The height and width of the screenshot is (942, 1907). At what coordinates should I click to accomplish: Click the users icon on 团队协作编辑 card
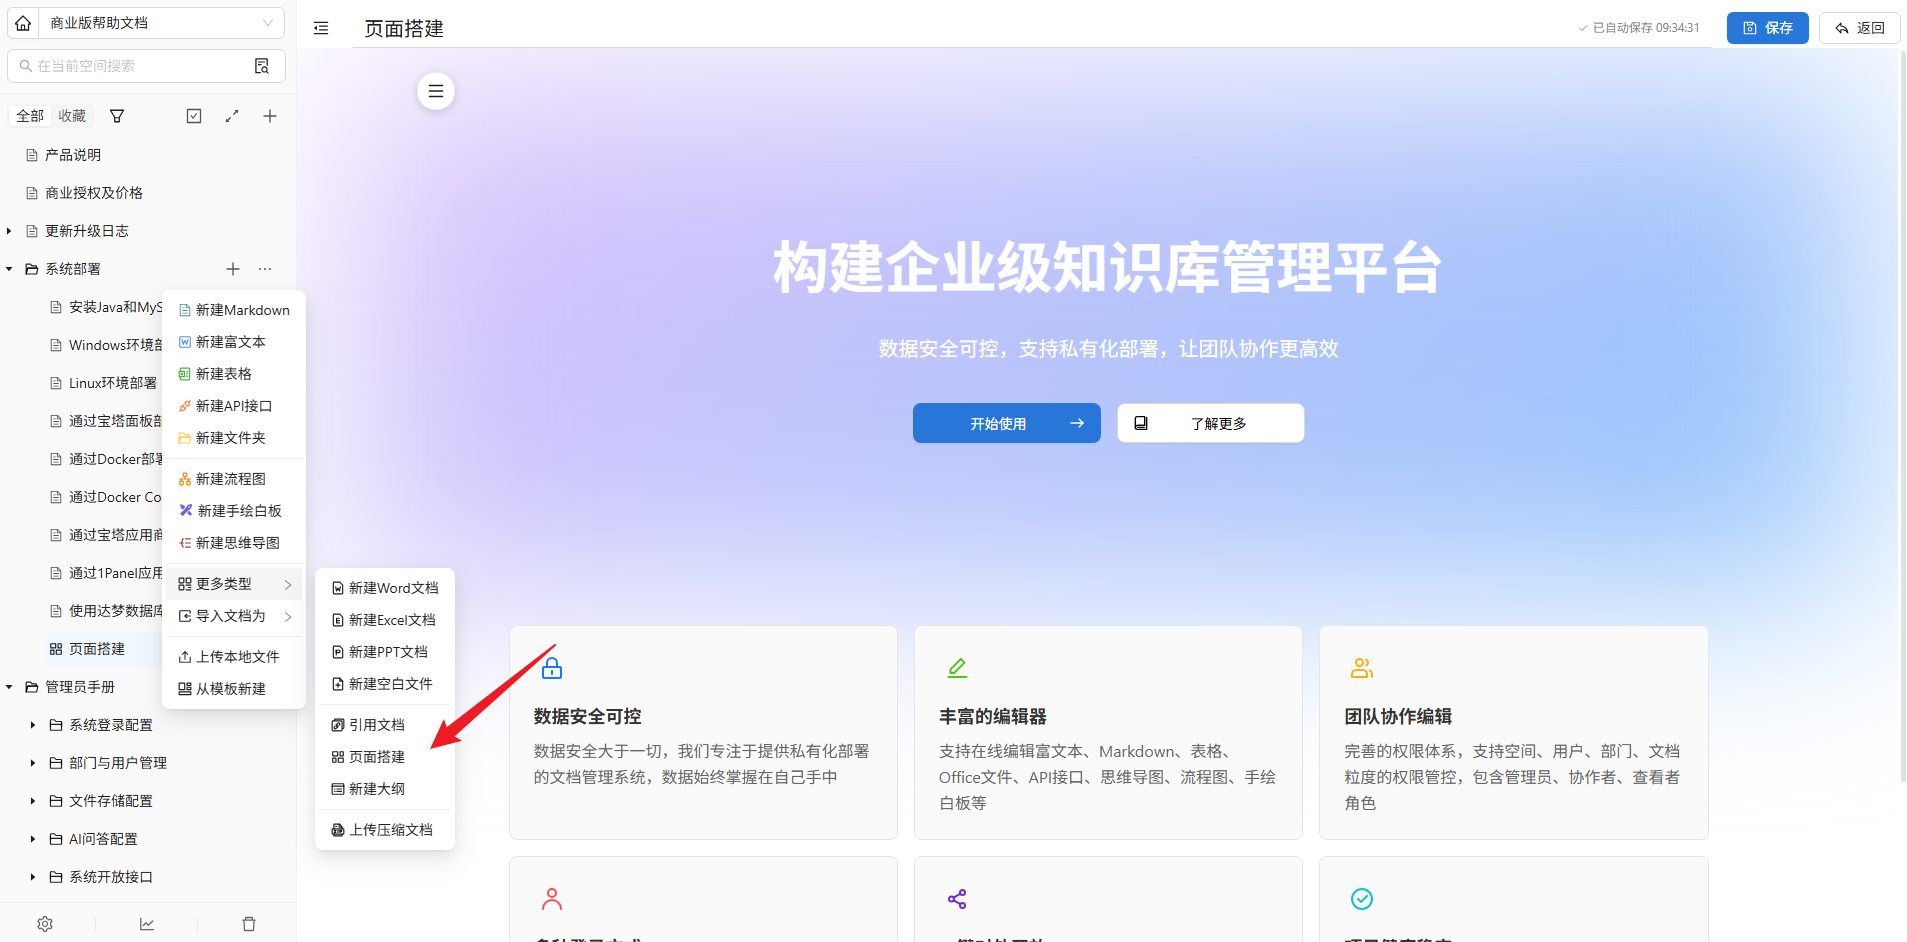coord(1362,668)
